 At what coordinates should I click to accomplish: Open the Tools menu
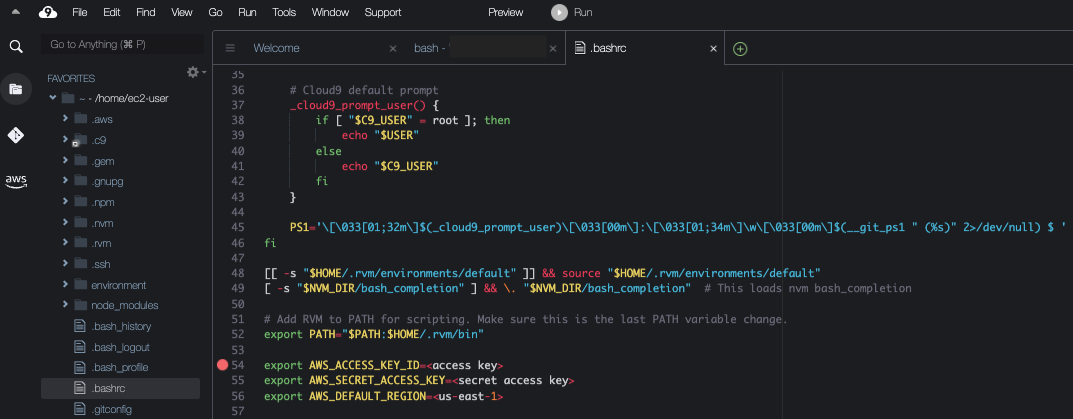[x=284, y=12]
